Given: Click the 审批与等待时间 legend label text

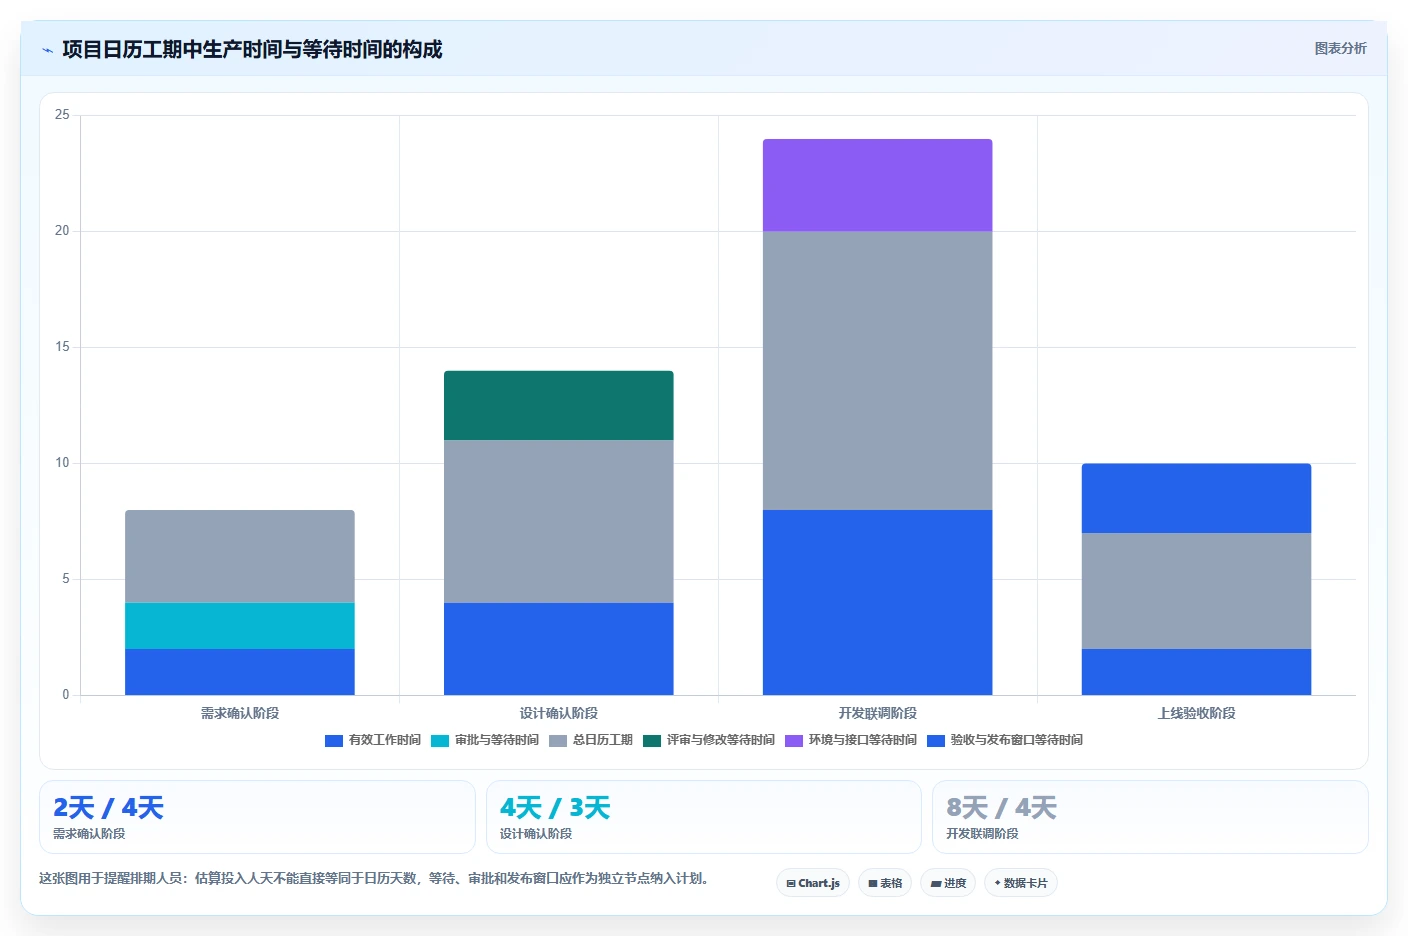Looking at the screenshot, I should tap(497, 740).
